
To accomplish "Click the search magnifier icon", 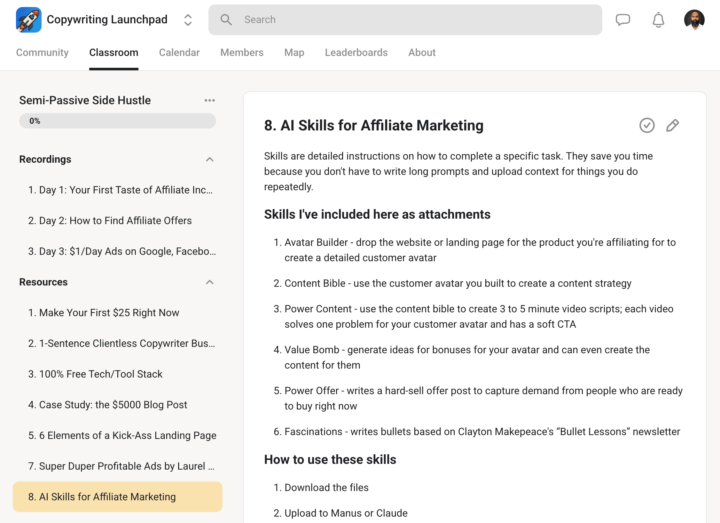I will [226, 20].
